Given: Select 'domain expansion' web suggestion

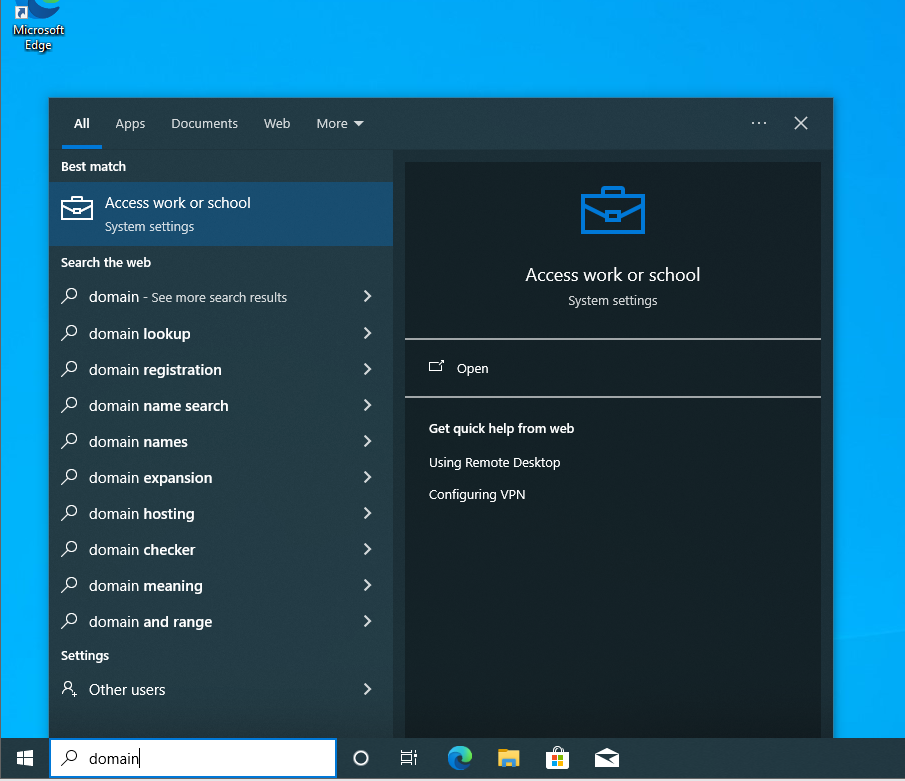Looking at the screenshot, I should (221, 478).
